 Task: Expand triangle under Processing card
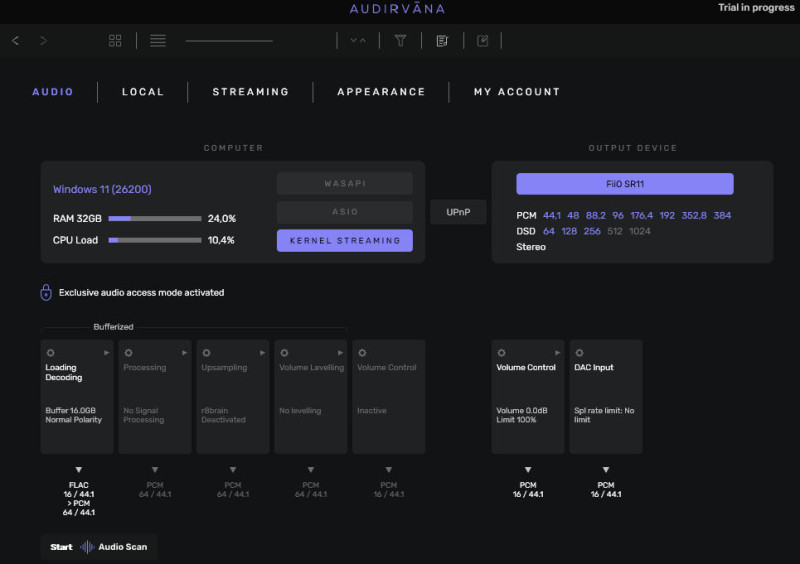155,470
